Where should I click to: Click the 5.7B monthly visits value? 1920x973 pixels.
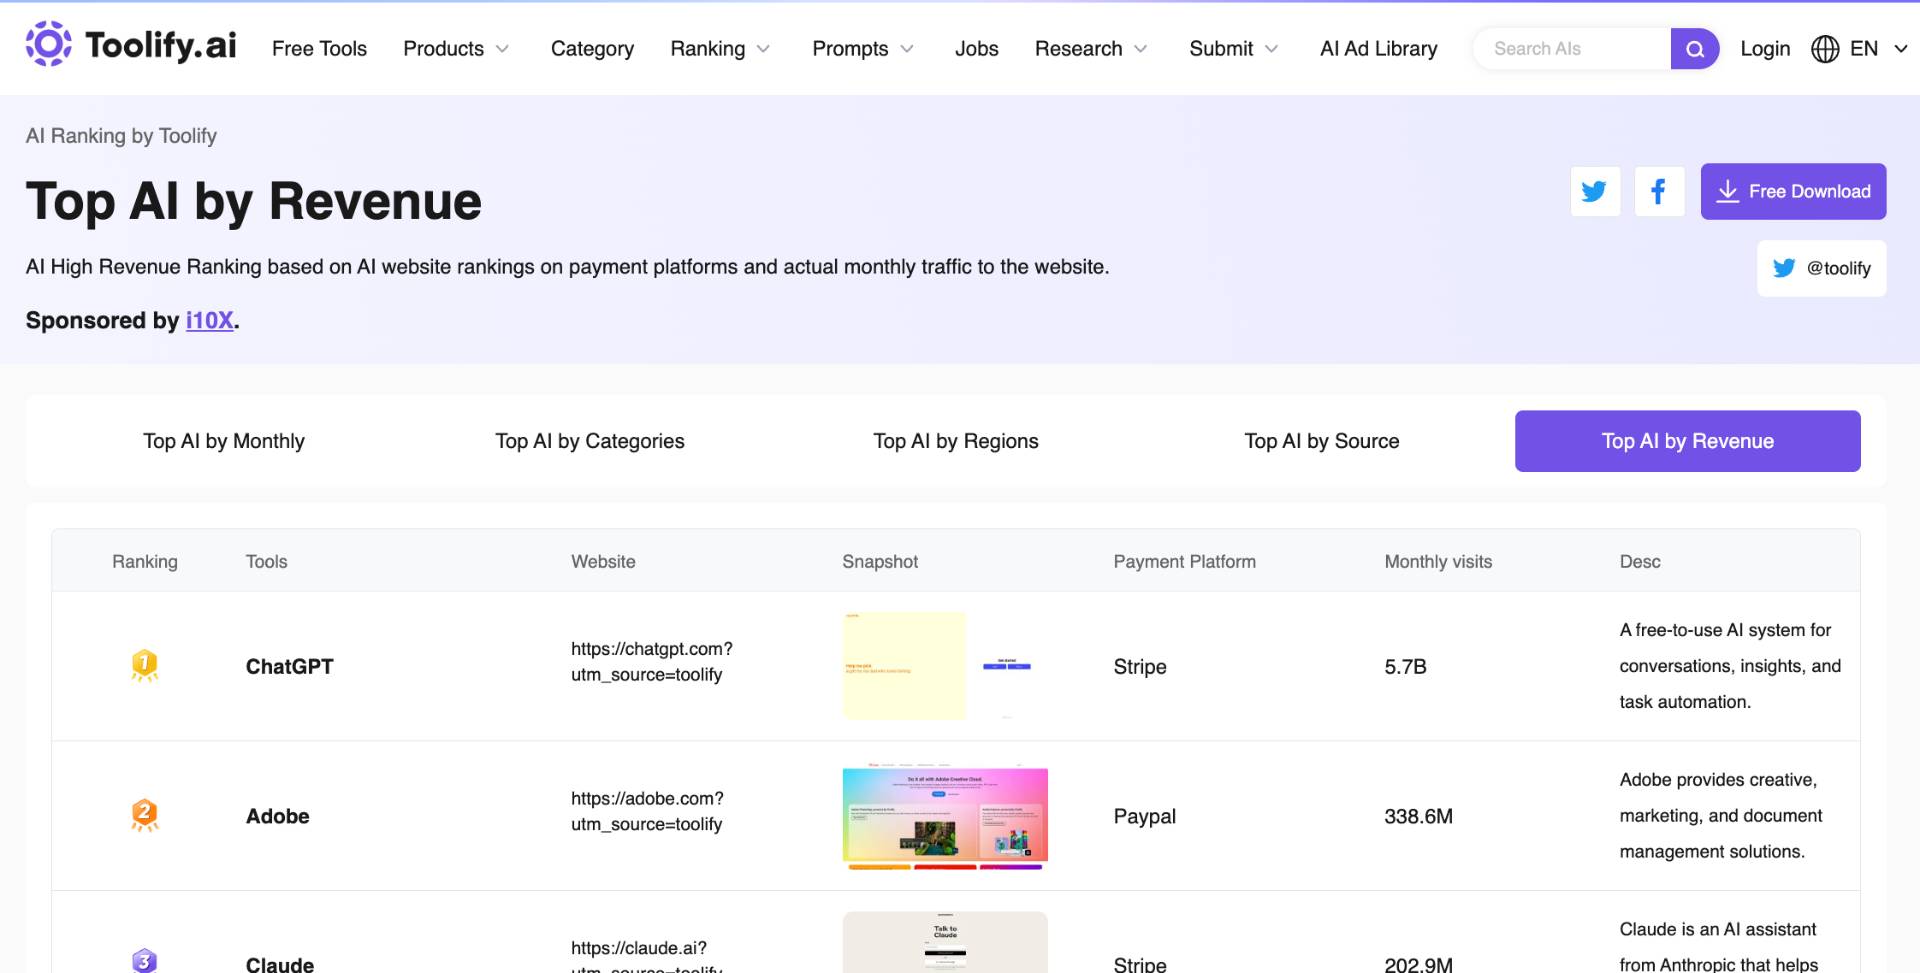pos(1406,666)
